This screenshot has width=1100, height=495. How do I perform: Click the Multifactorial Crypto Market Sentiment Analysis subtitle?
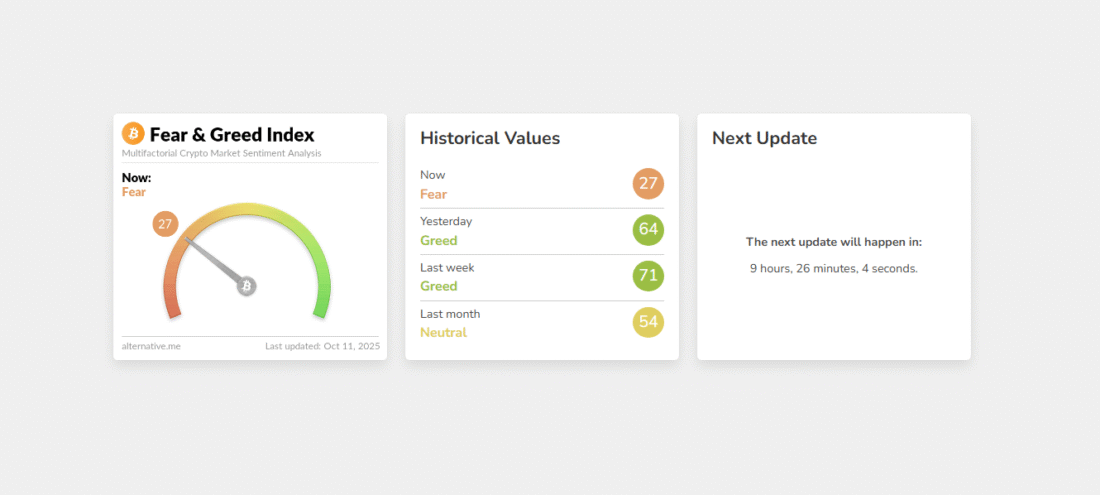pyautogui.click(x=221, y=153)
